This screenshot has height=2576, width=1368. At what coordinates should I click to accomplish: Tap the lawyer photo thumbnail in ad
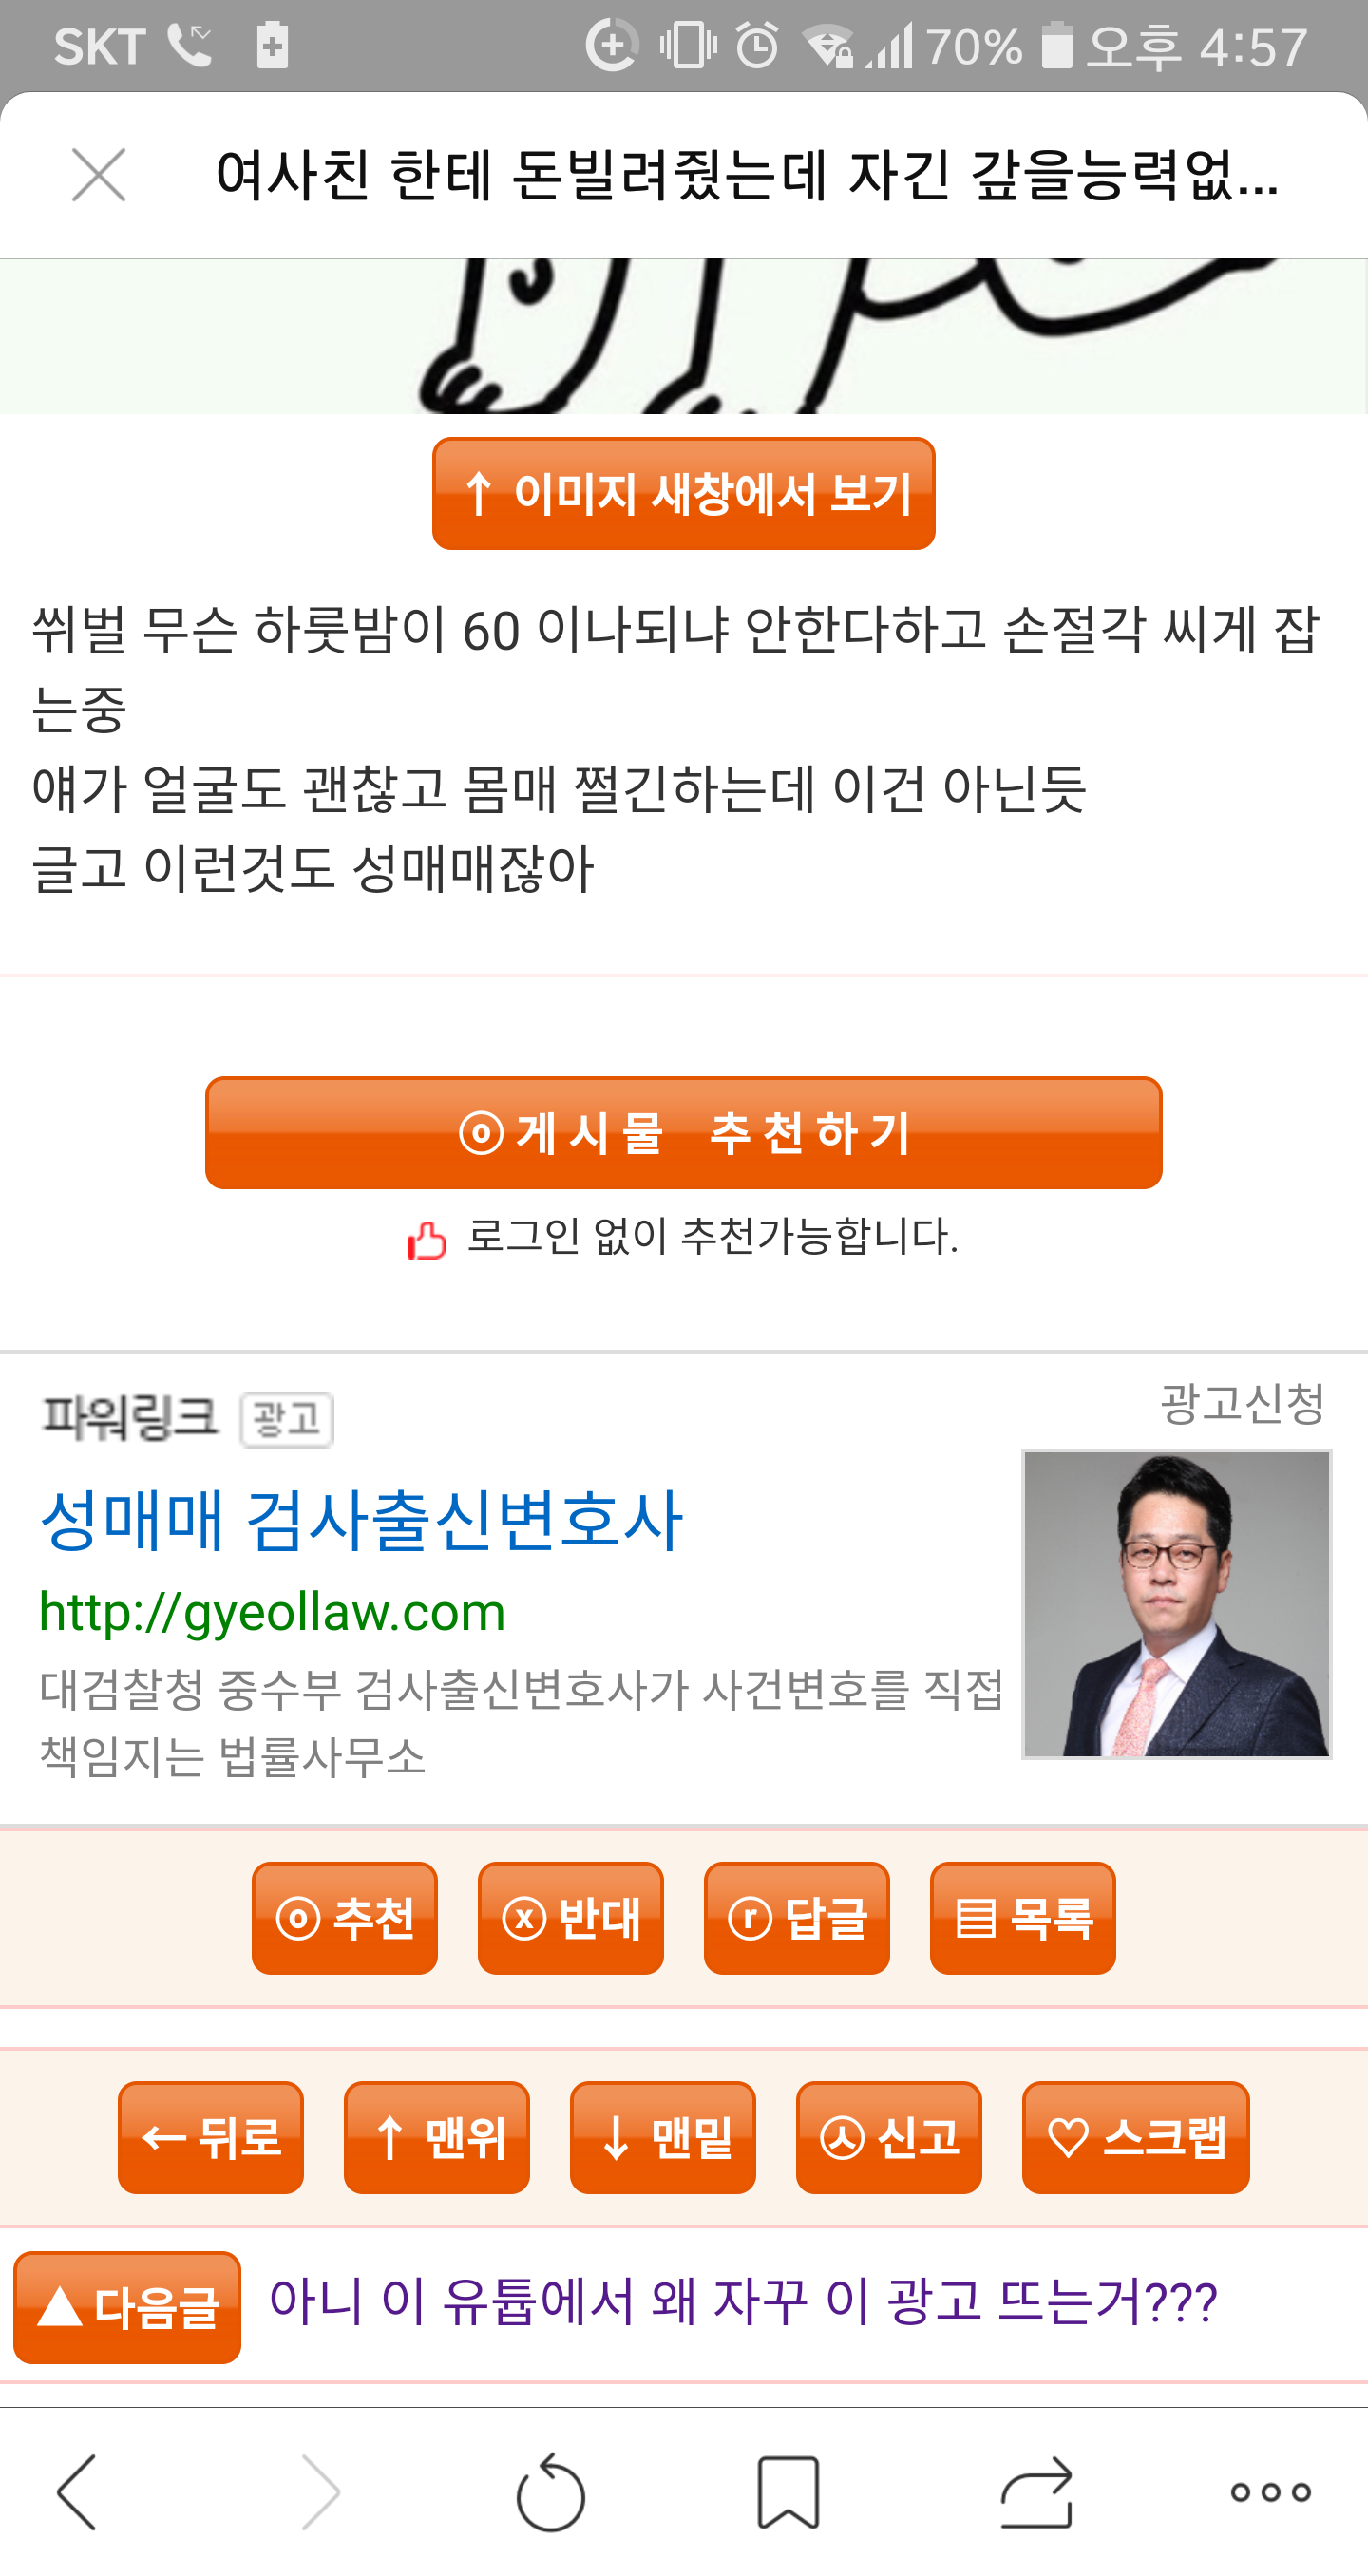click(x=1176, y=1603)
